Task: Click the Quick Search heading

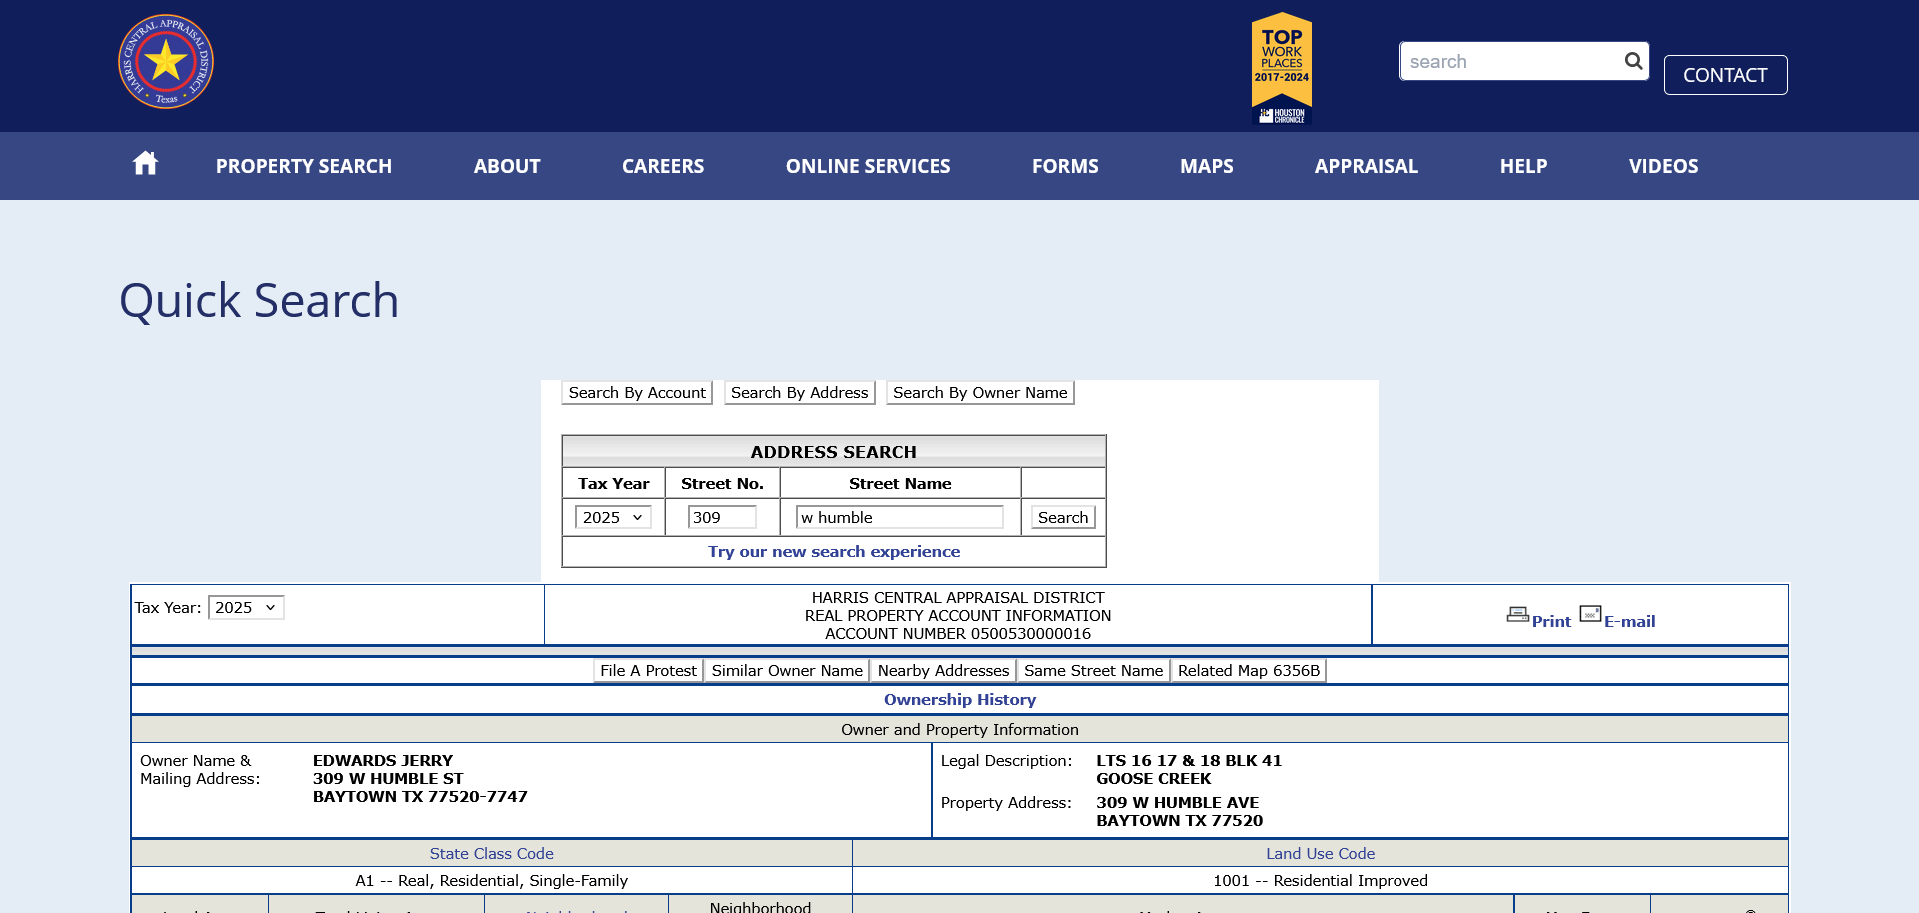Action: pos(259,301)
